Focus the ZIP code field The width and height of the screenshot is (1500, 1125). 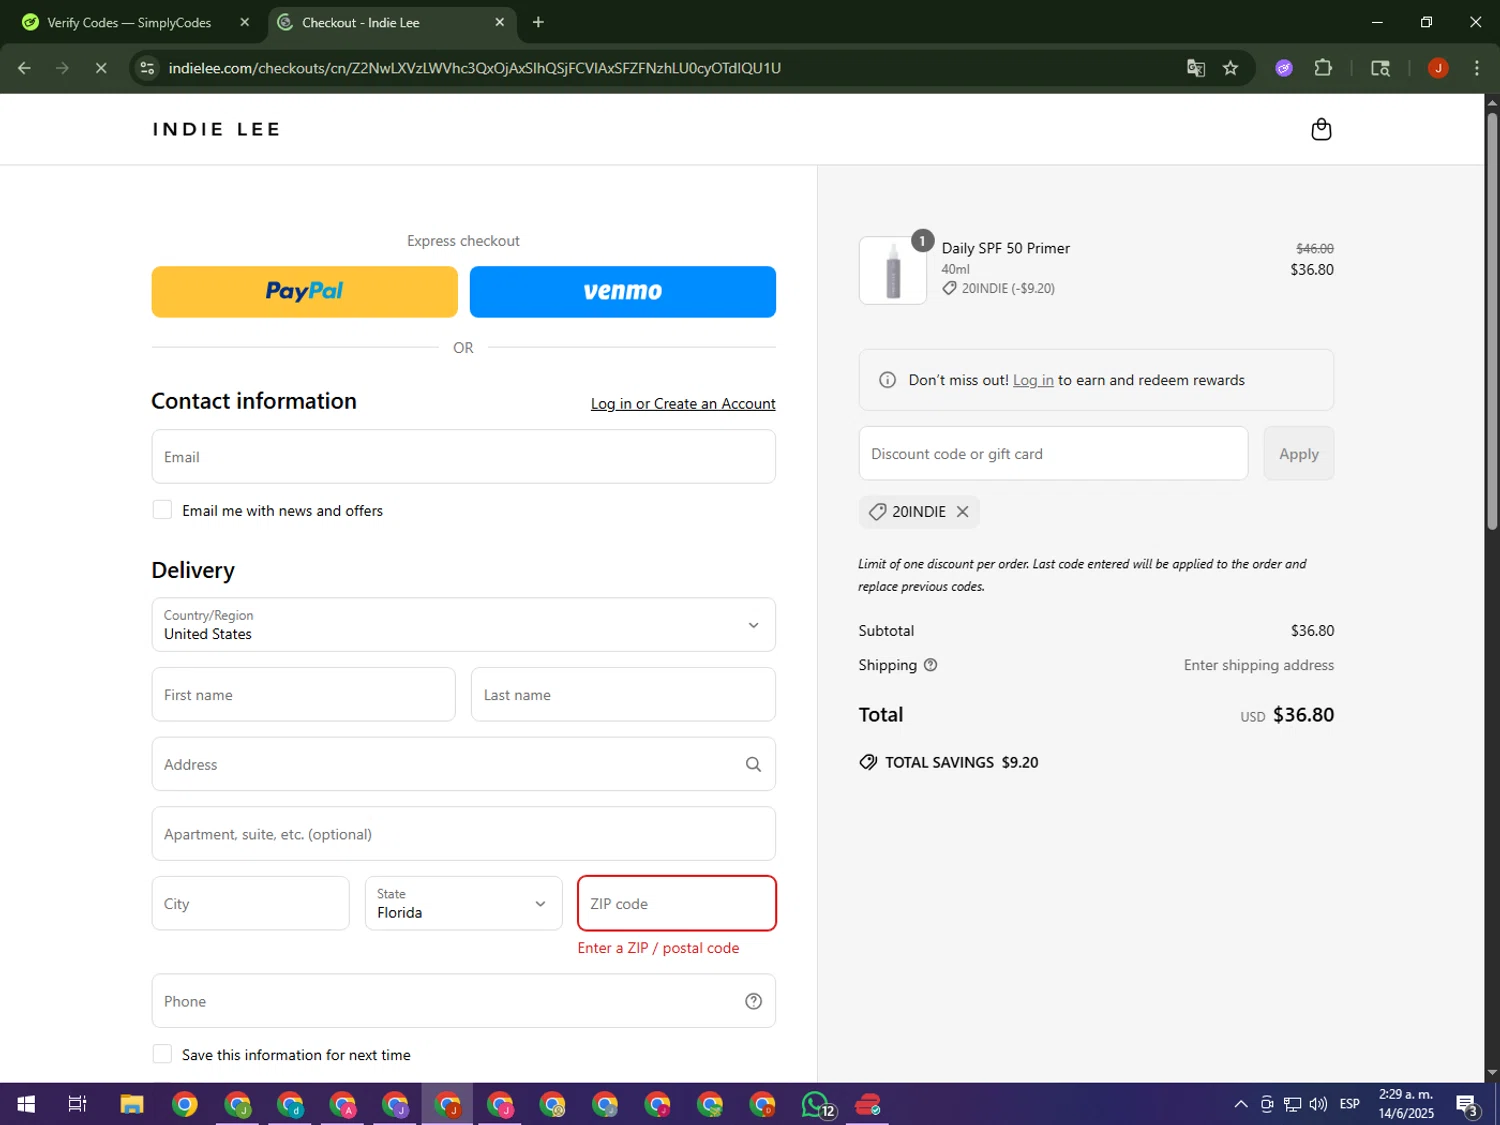pyautogui.click(x=676, y=903)
